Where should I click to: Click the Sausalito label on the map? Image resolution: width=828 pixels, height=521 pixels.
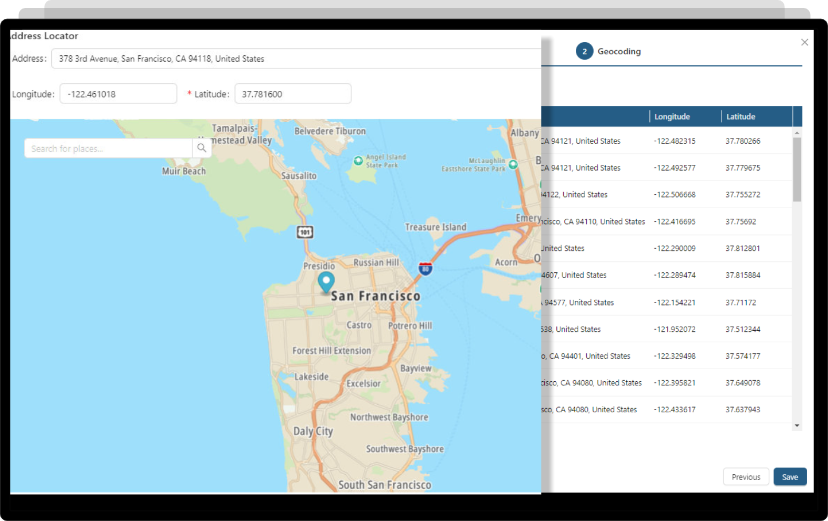pos(299,176)
